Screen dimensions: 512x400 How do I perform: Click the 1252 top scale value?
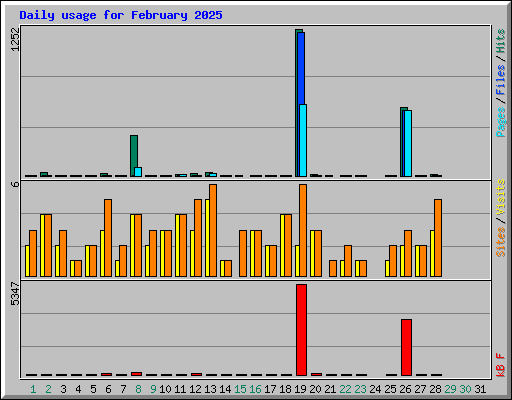pyautogui.click(x=15, y=39)
